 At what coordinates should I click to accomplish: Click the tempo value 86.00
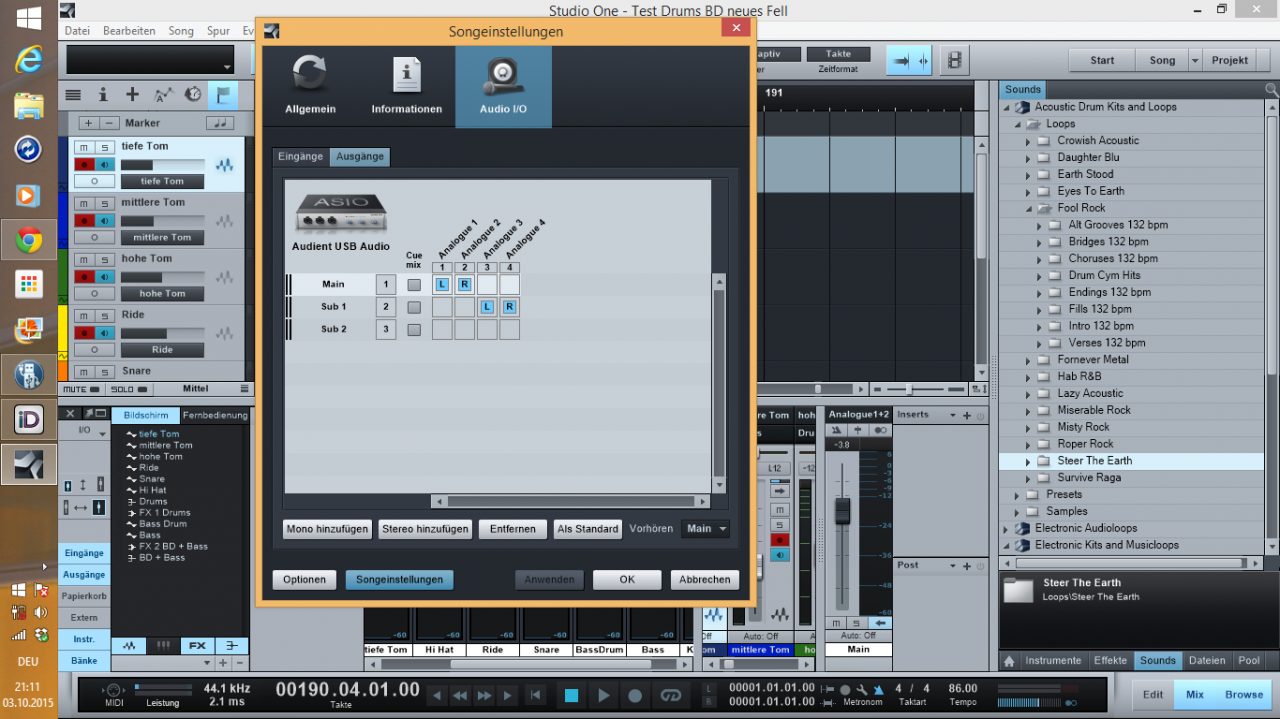click(962, 689)
